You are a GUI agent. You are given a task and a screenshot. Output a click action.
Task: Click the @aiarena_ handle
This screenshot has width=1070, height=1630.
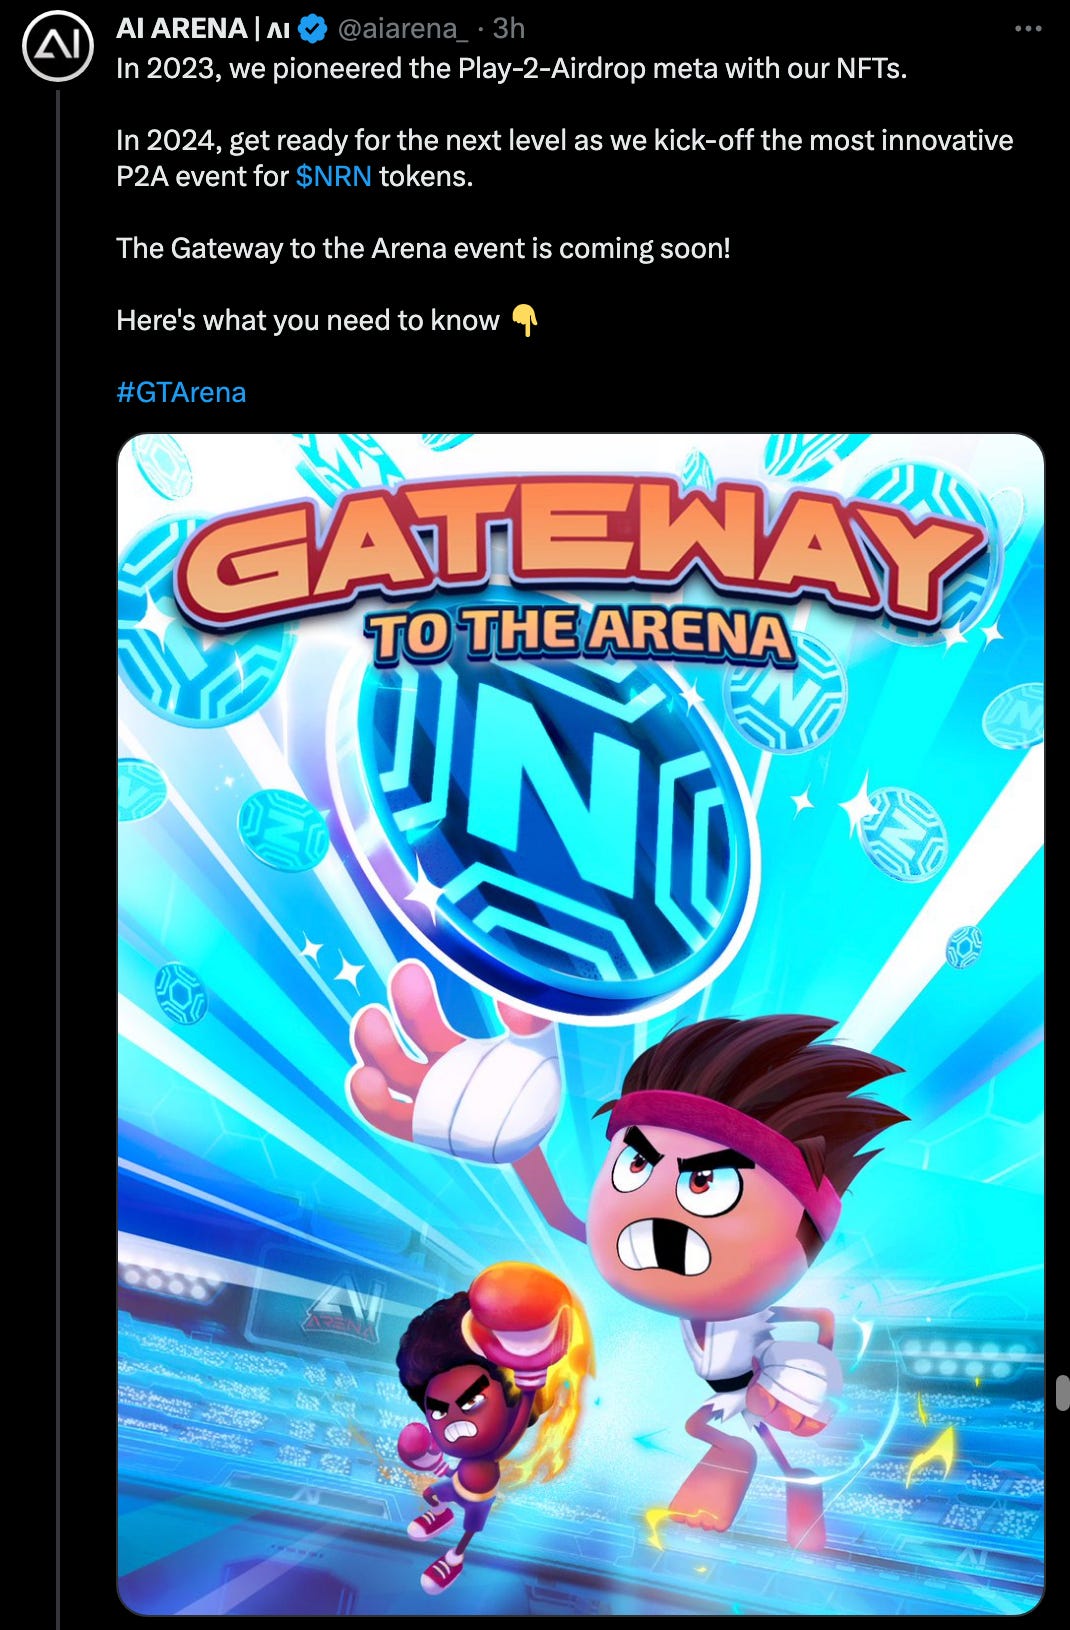403,29
